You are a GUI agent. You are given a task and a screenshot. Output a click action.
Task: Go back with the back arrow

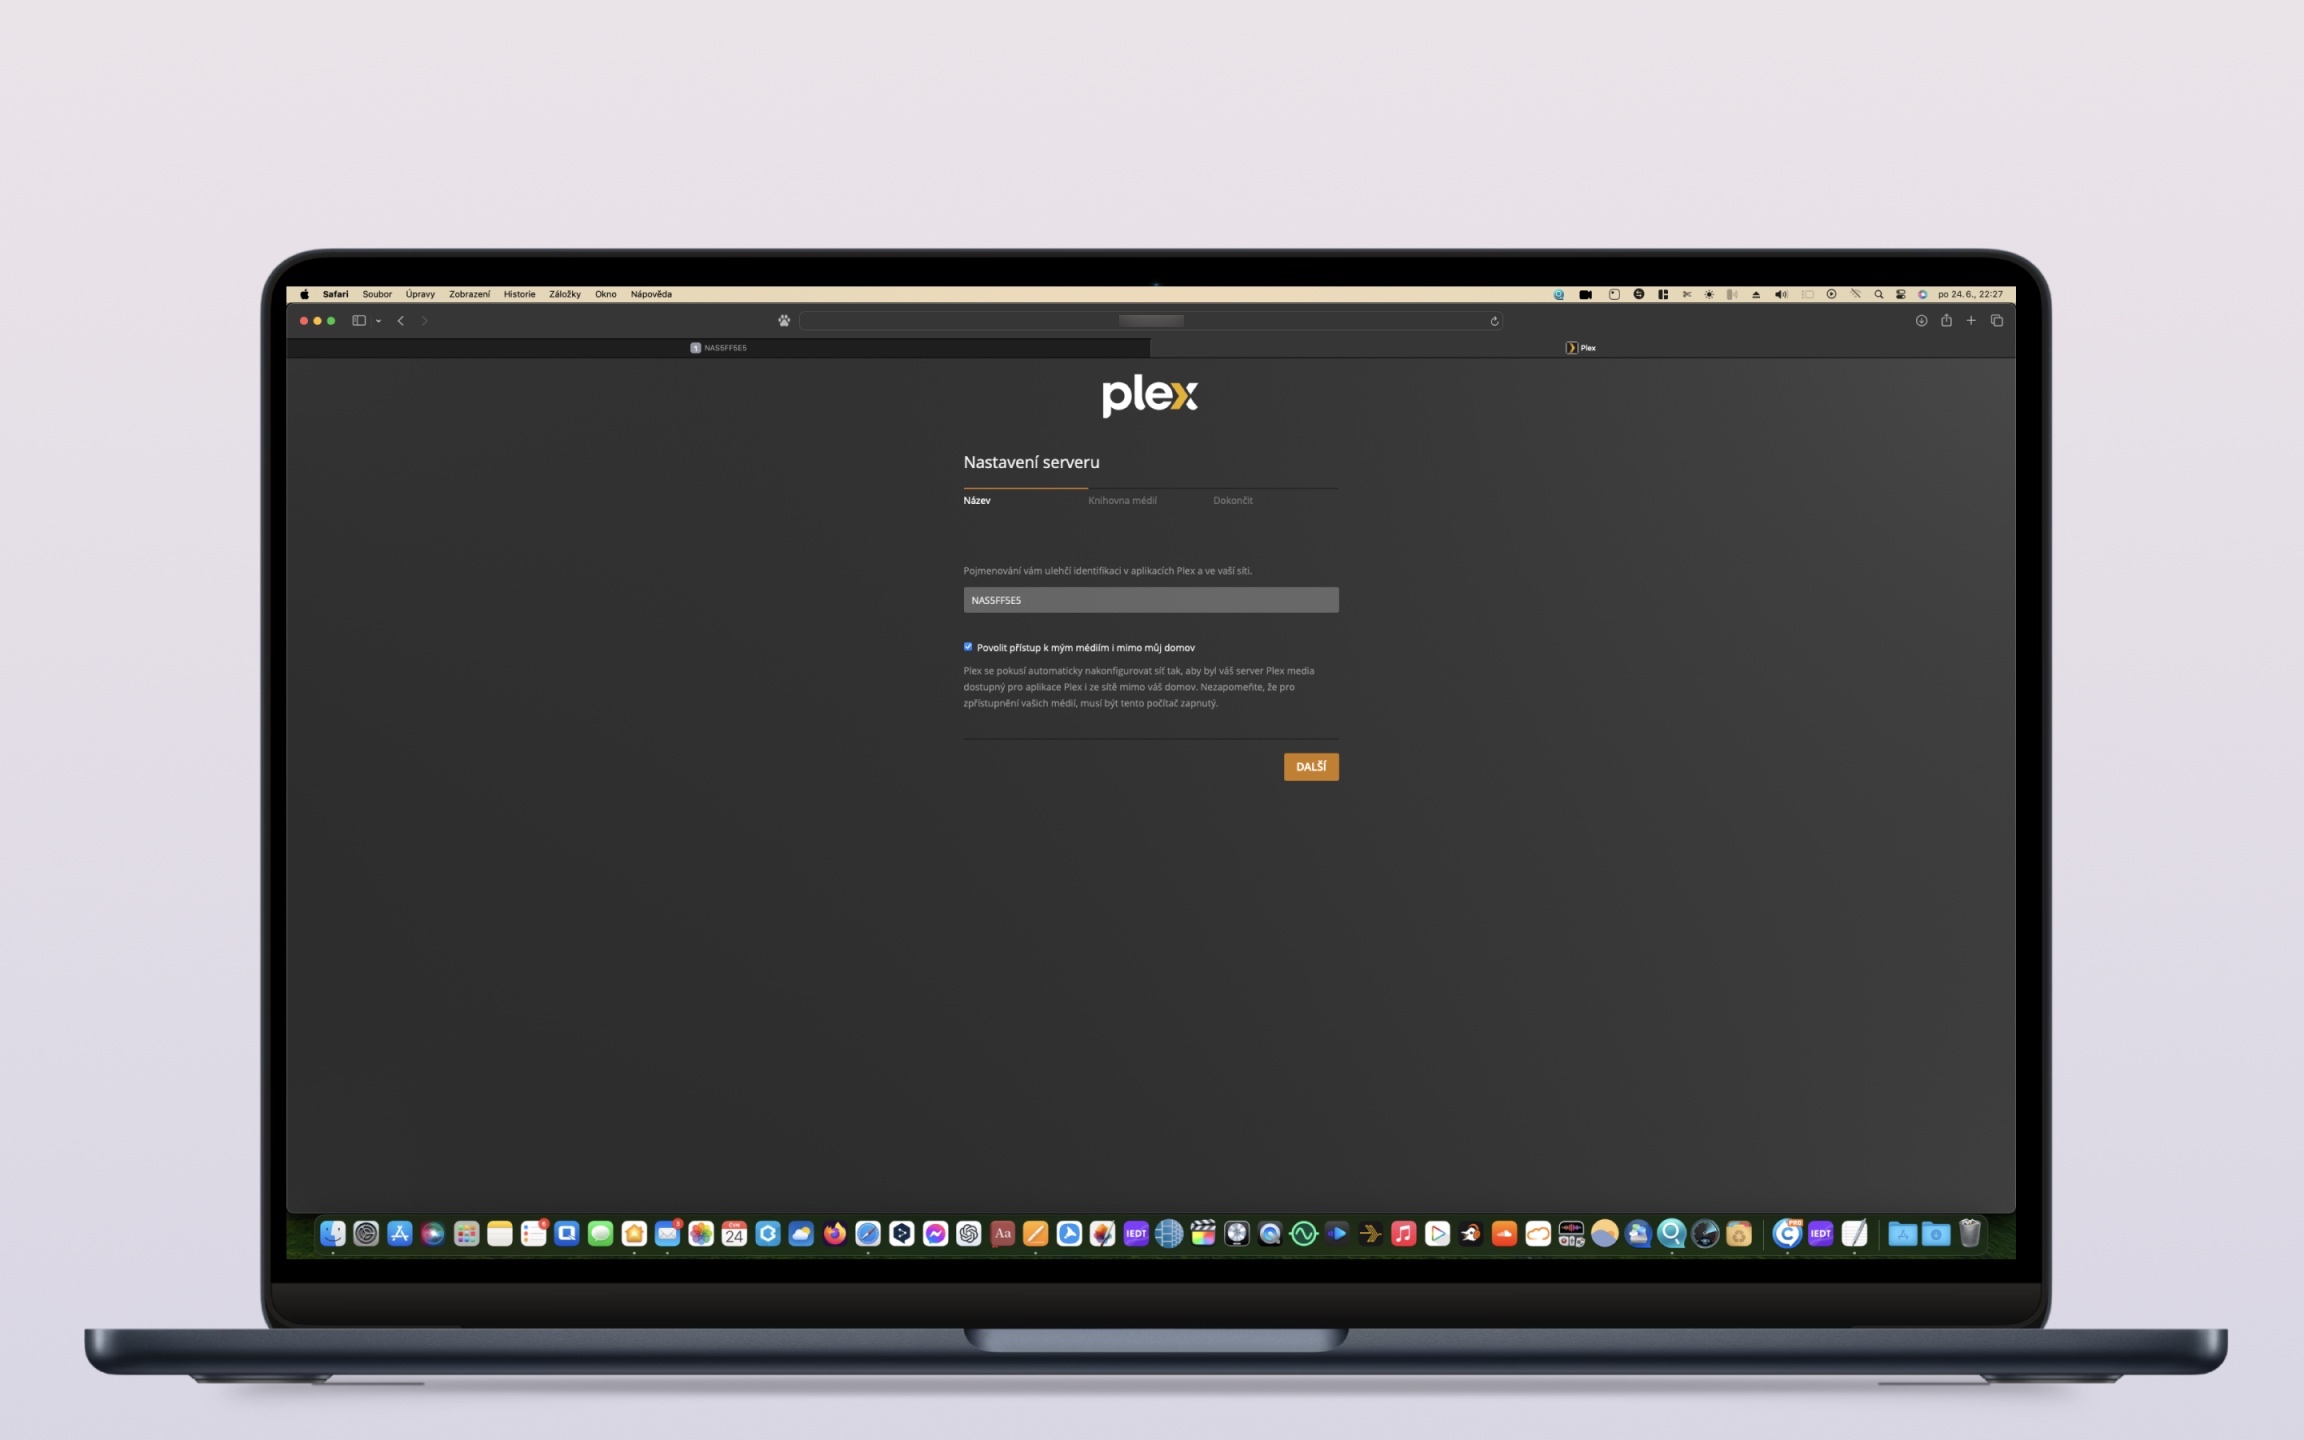[x=401, y=321]
